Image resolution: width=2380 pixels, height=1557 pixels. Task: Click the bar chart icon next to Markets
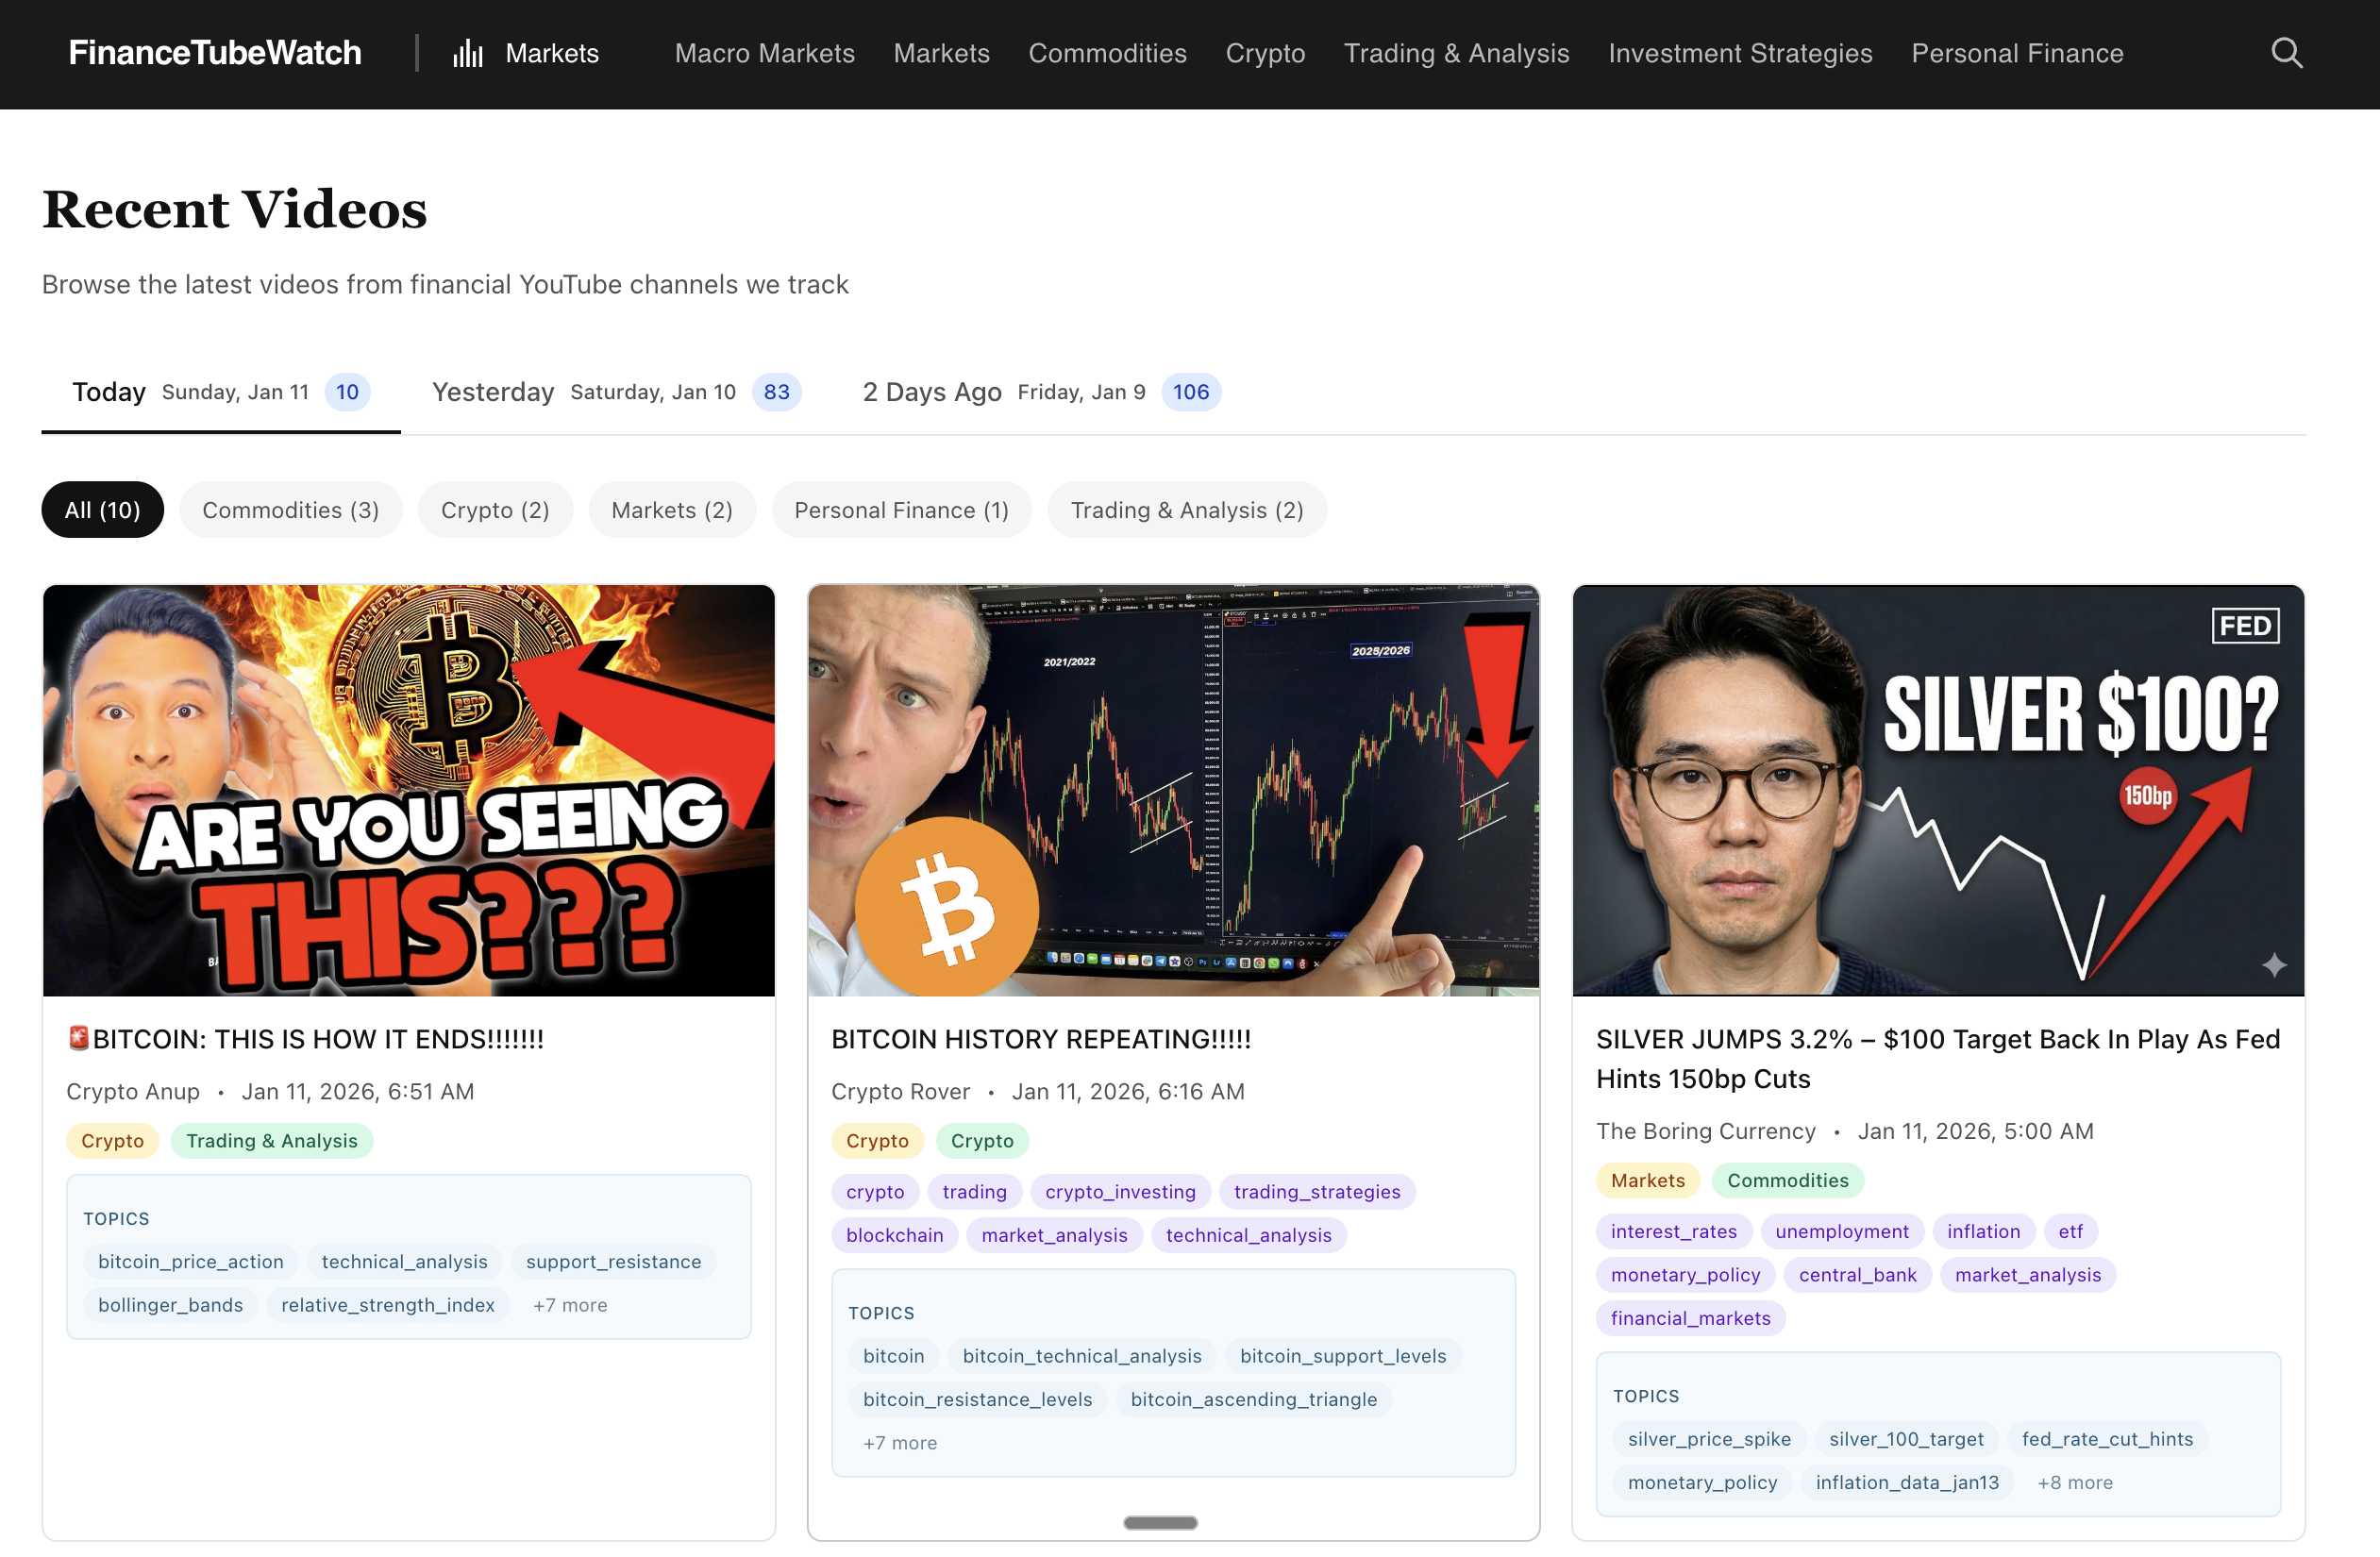tap(467, 54)
